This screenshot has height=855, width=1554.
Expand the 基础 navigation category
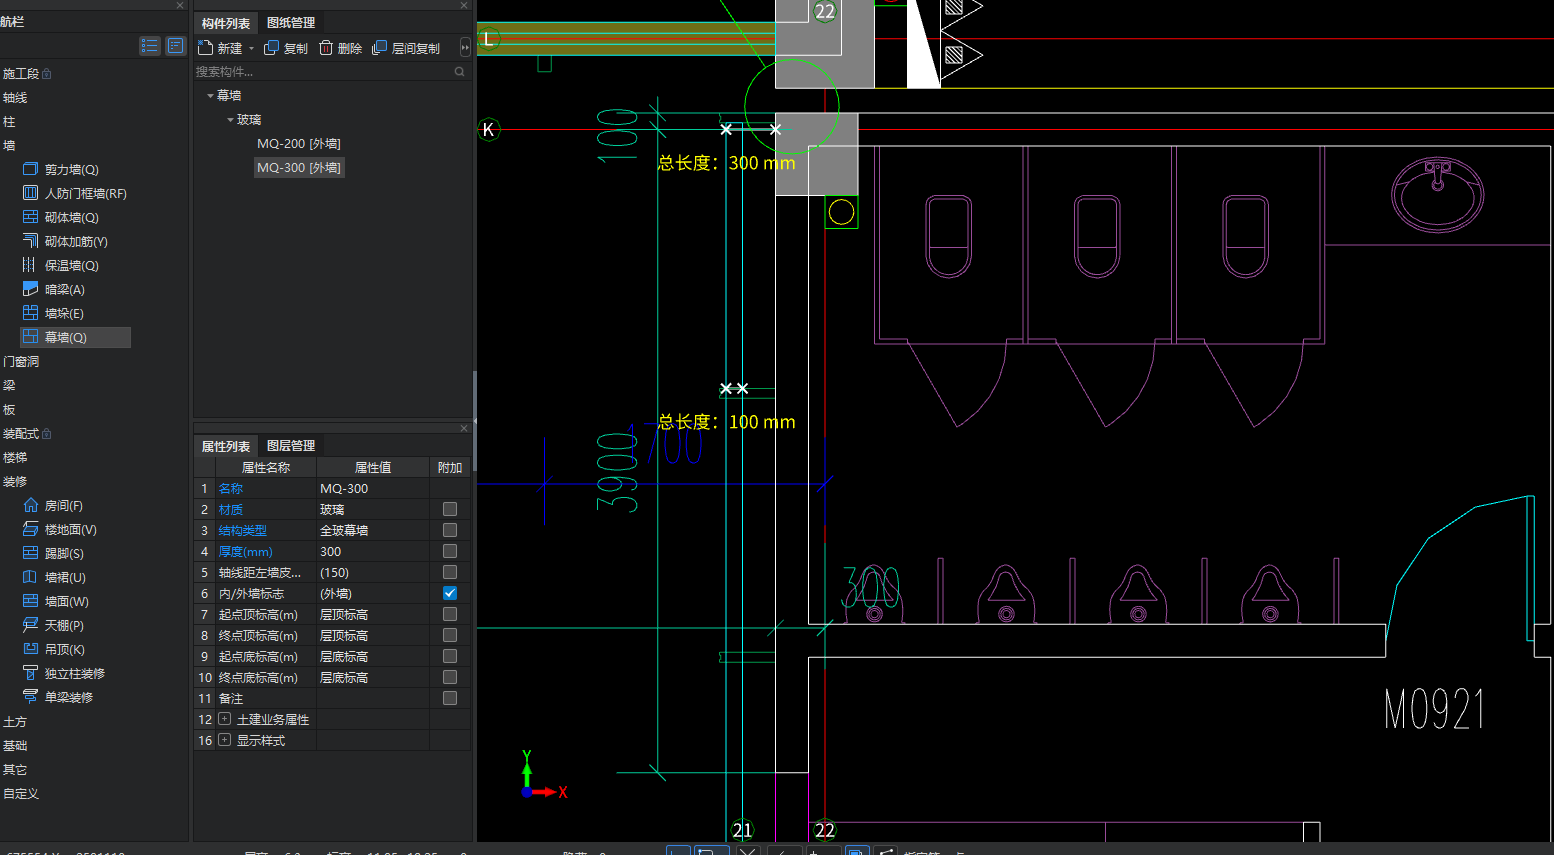(x=15, y=746)
